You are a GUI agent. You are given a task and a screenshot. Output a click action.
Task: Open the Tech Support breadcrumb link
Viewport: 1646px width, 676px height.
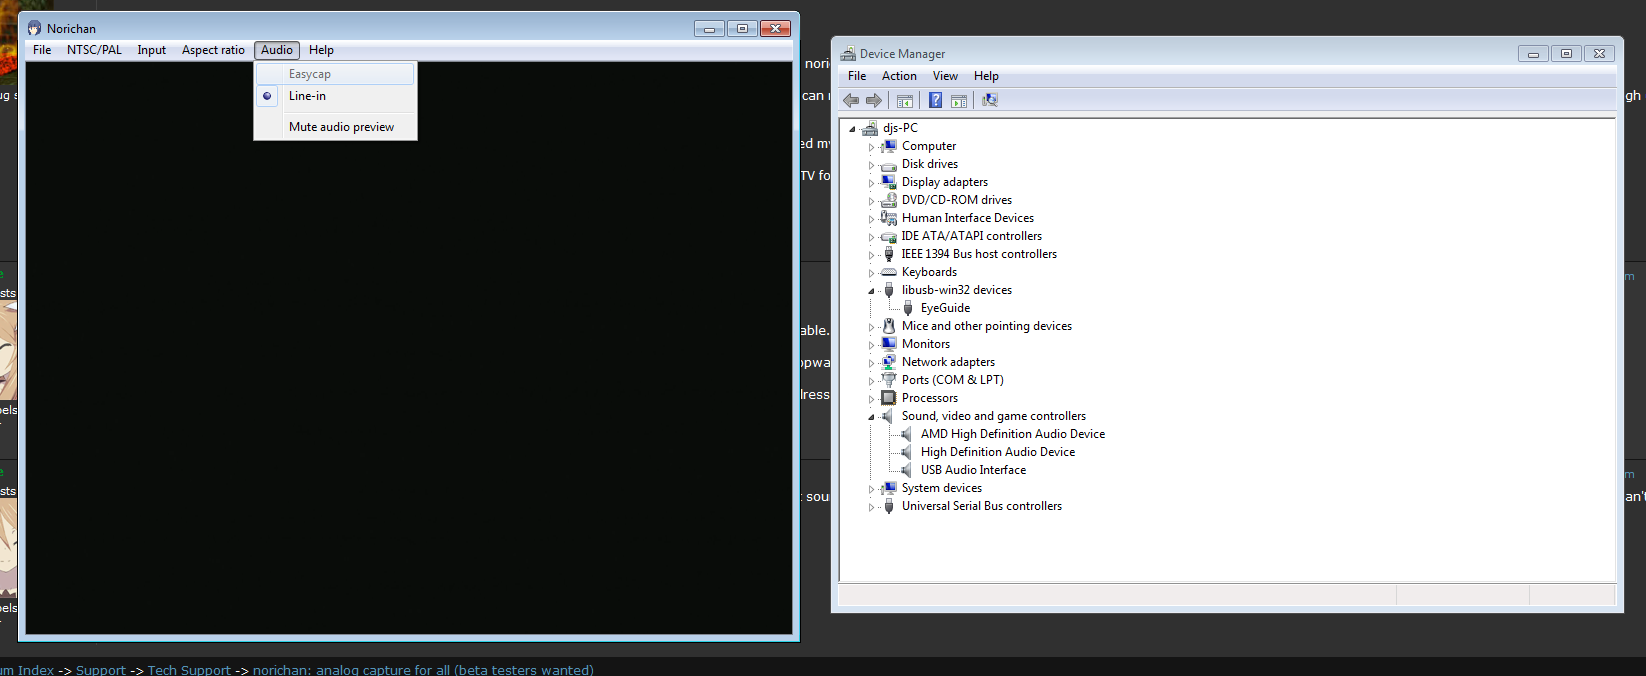(x=189, y=670)
